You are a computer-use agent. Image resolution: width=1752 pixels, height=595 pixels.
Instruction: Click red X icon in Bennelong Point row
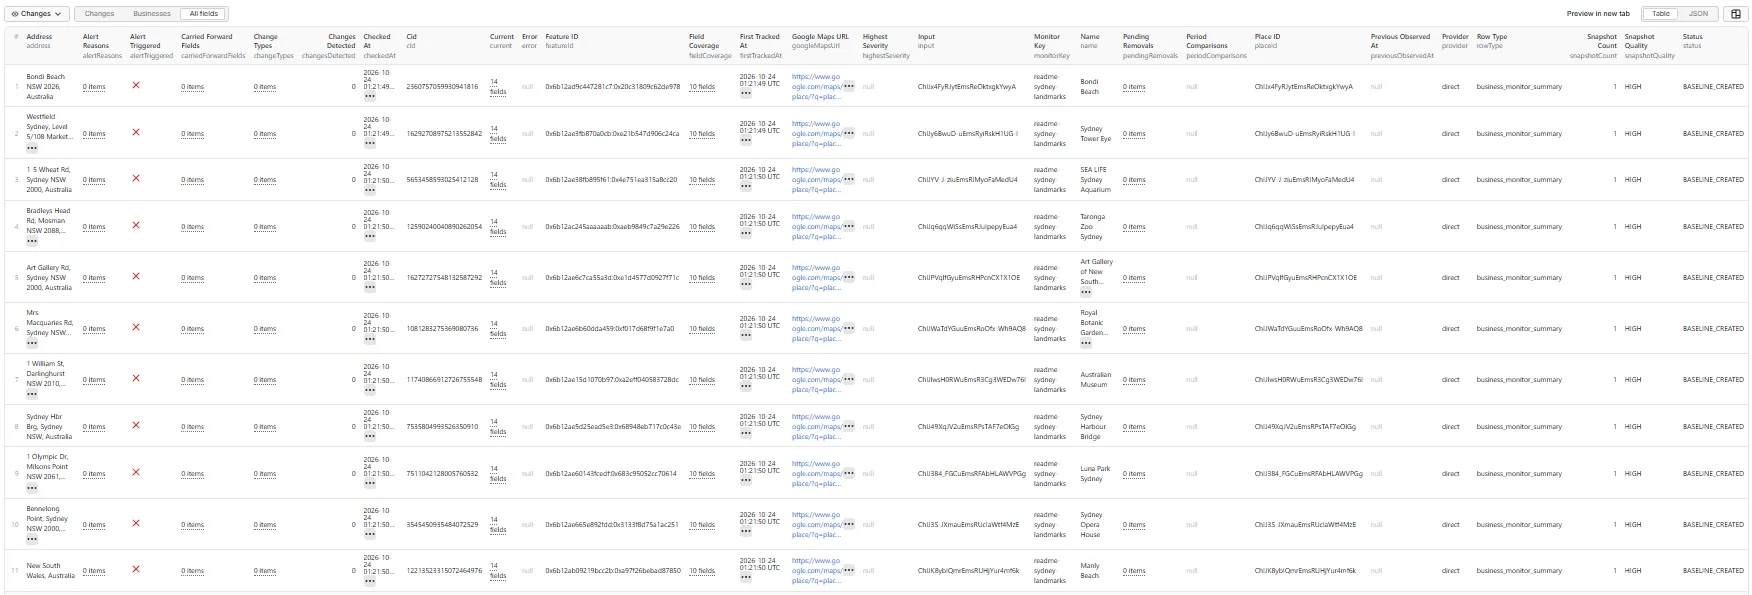coord(136,524)
